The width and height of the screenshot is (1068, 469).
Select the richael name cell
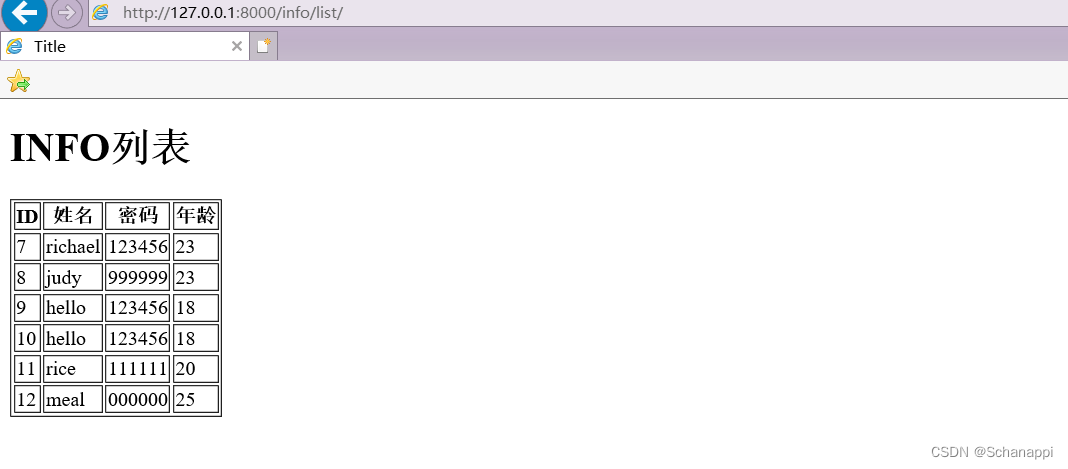pos(73,247)
